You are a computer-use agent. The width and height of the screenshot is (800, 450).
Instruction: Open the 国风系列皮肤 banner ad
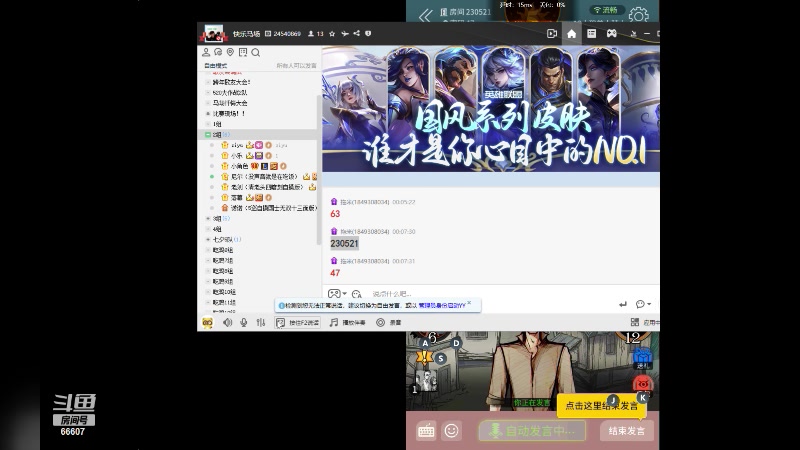coord(490,109)
